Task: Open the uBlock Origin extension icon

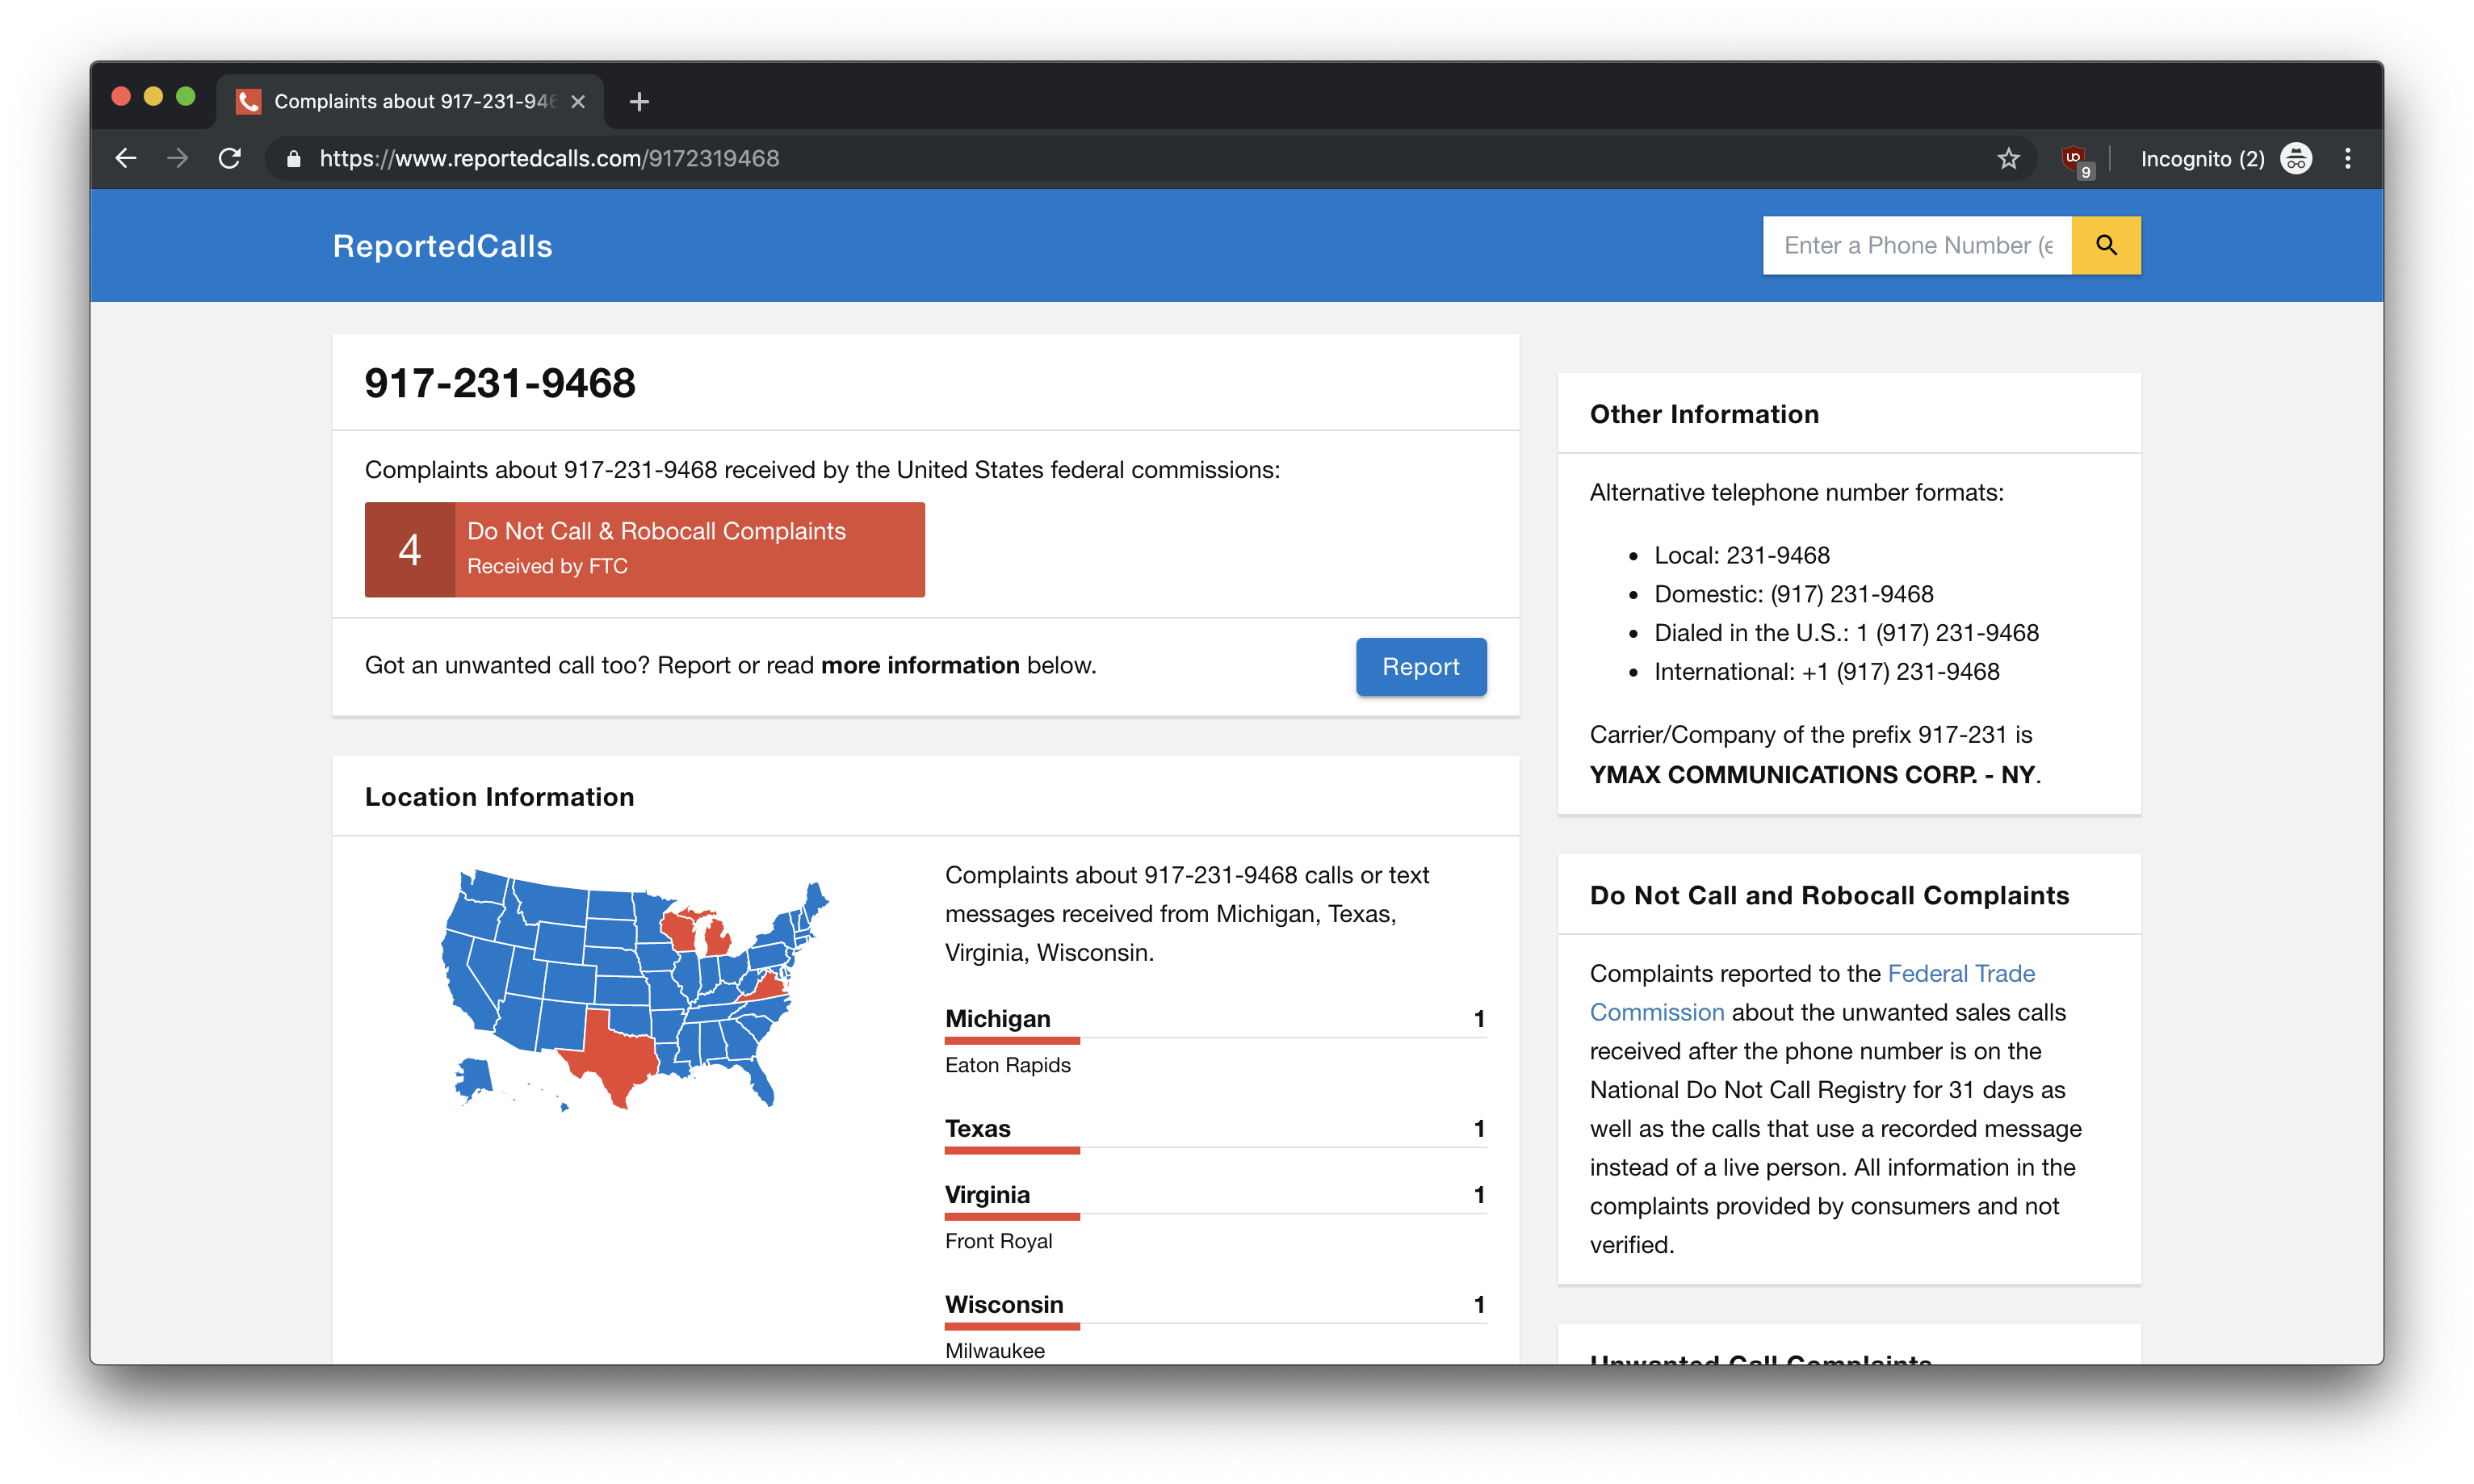Action: tap(2075, 159)
